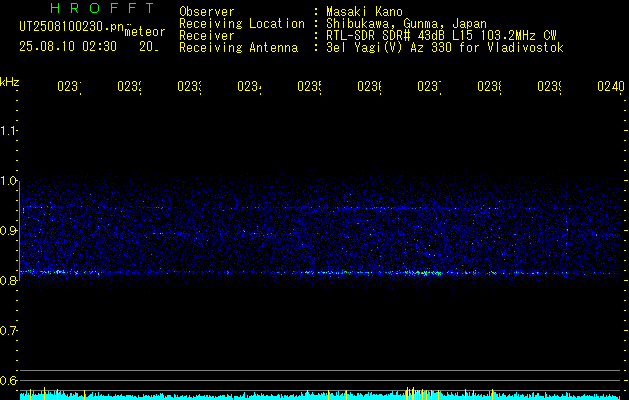
Task: Click the 1.0 kHz frequency label
Action: 8,181
